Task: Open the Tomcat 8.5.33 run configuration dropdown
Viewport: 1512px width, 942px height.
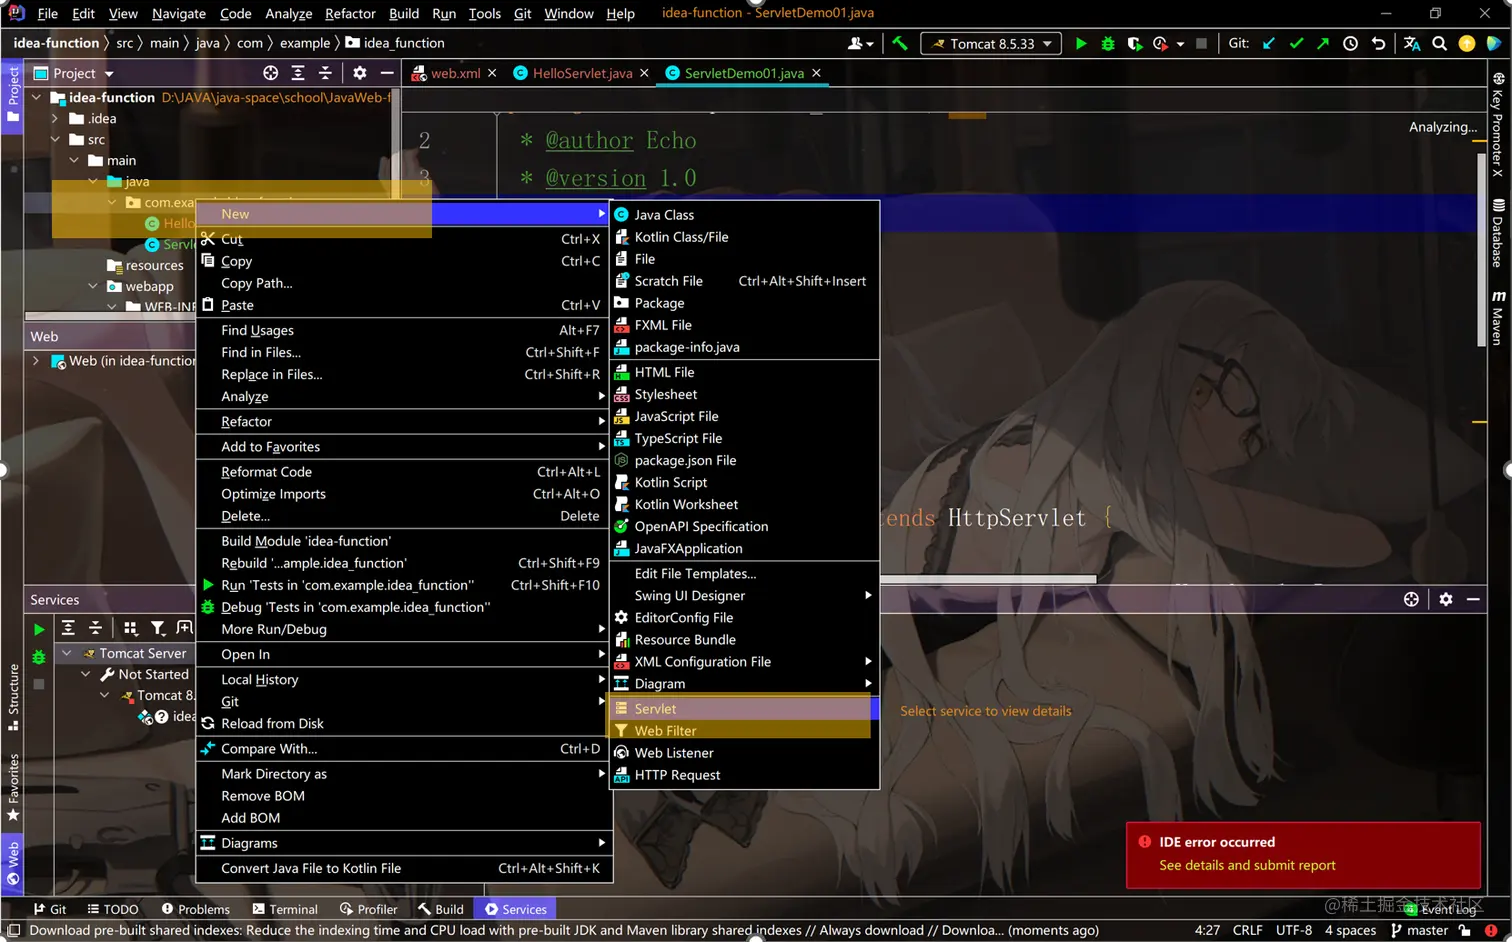Action: point(991,43)
